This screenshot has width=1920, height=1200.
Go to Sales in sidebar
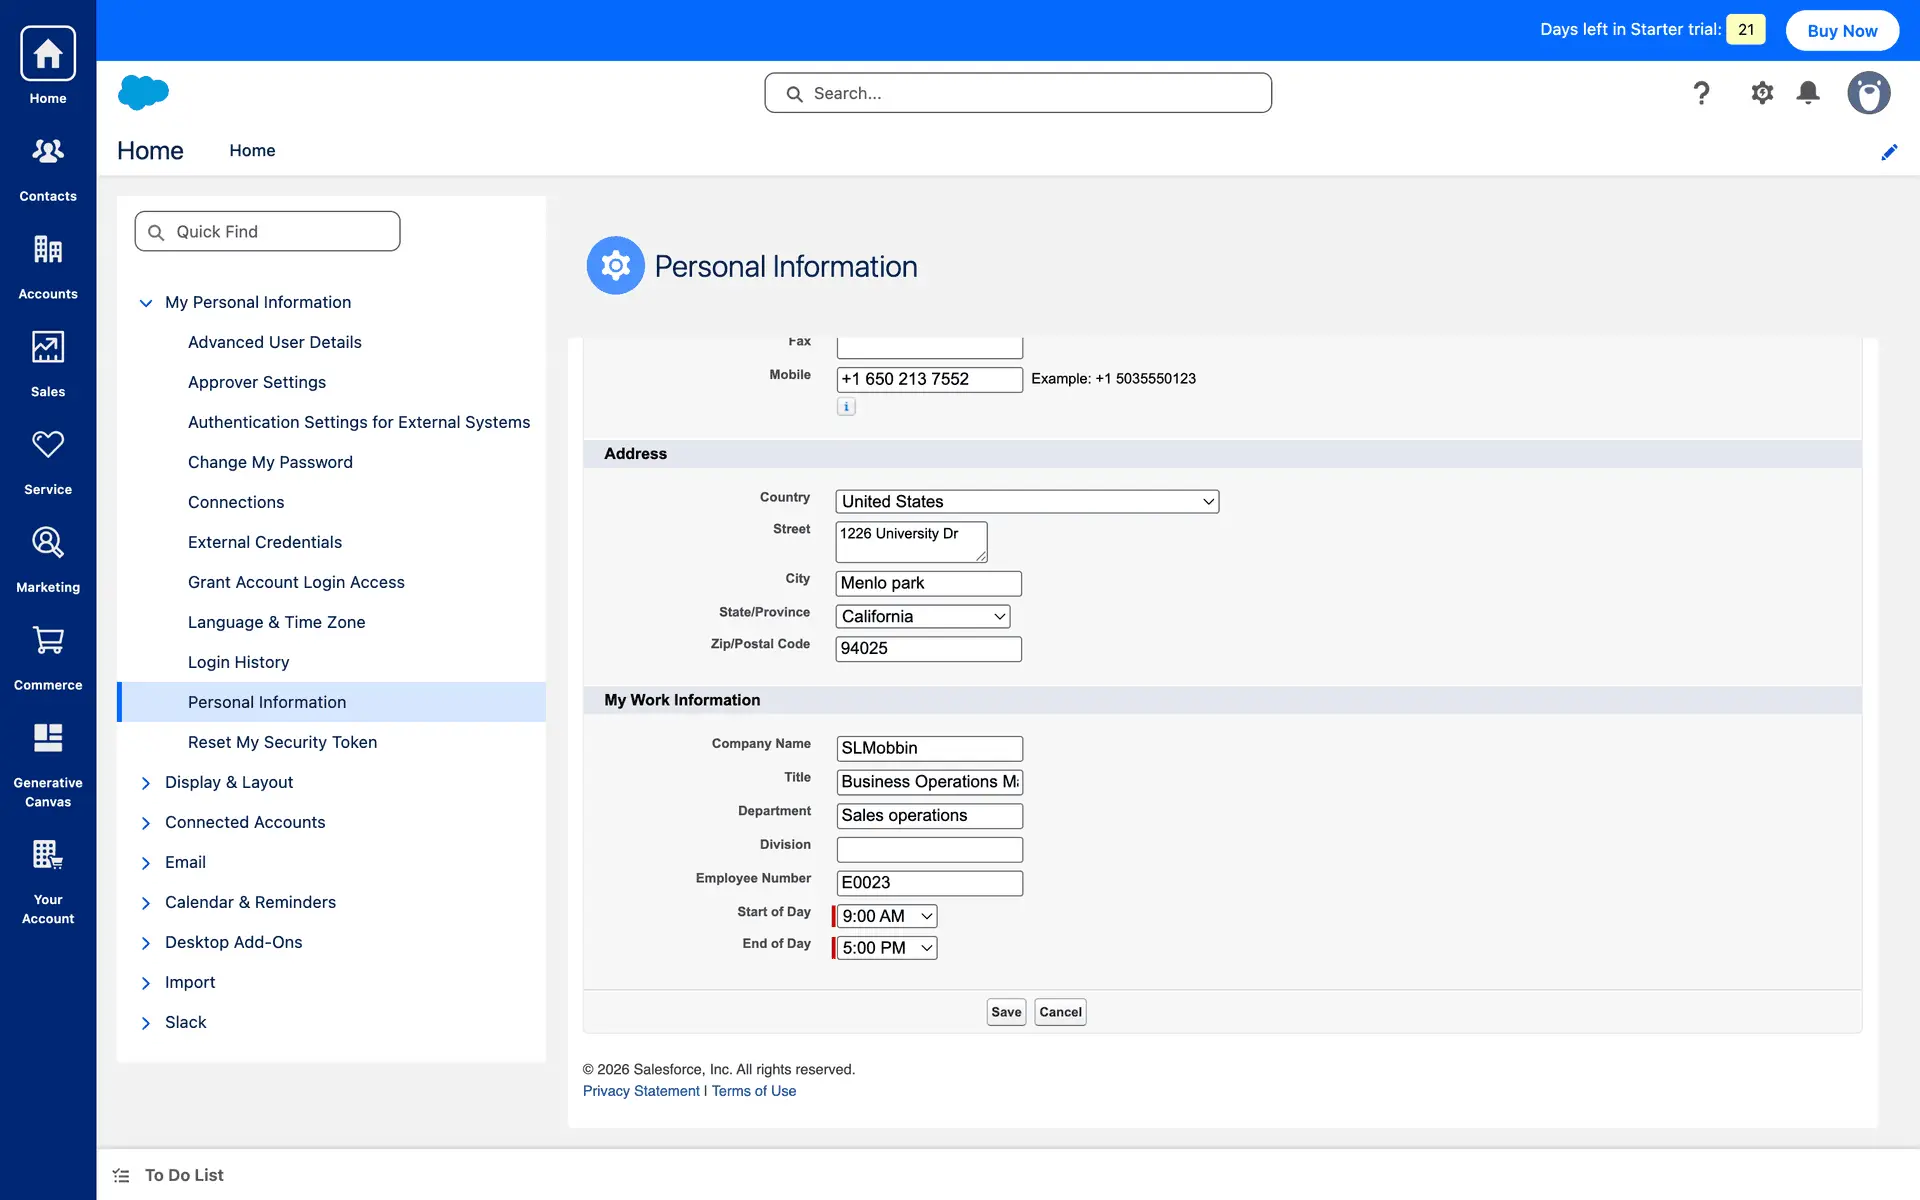47,346
